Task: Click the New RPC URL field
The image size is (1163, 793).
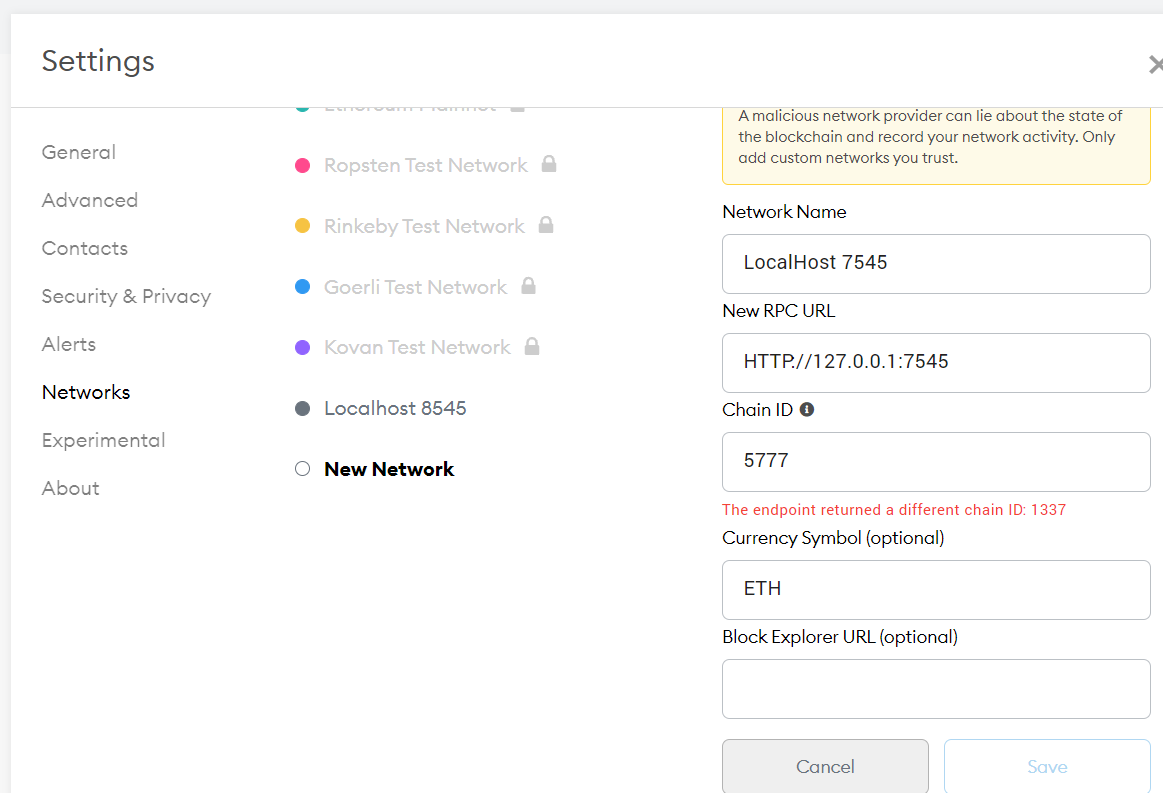Action: pyautogui.click(x=936, y=363)
